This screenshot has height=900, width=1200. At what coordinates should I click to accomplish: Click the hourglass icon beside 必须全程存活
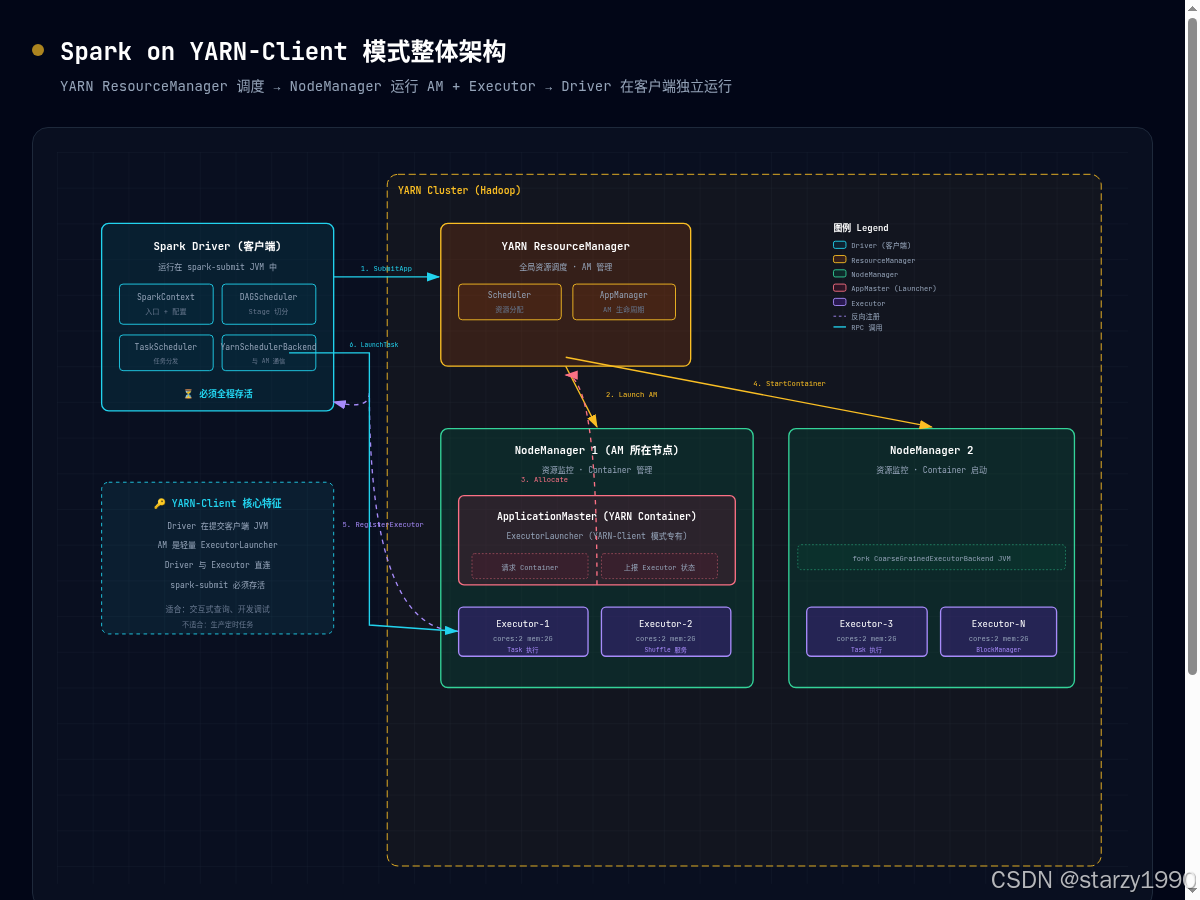188,394
